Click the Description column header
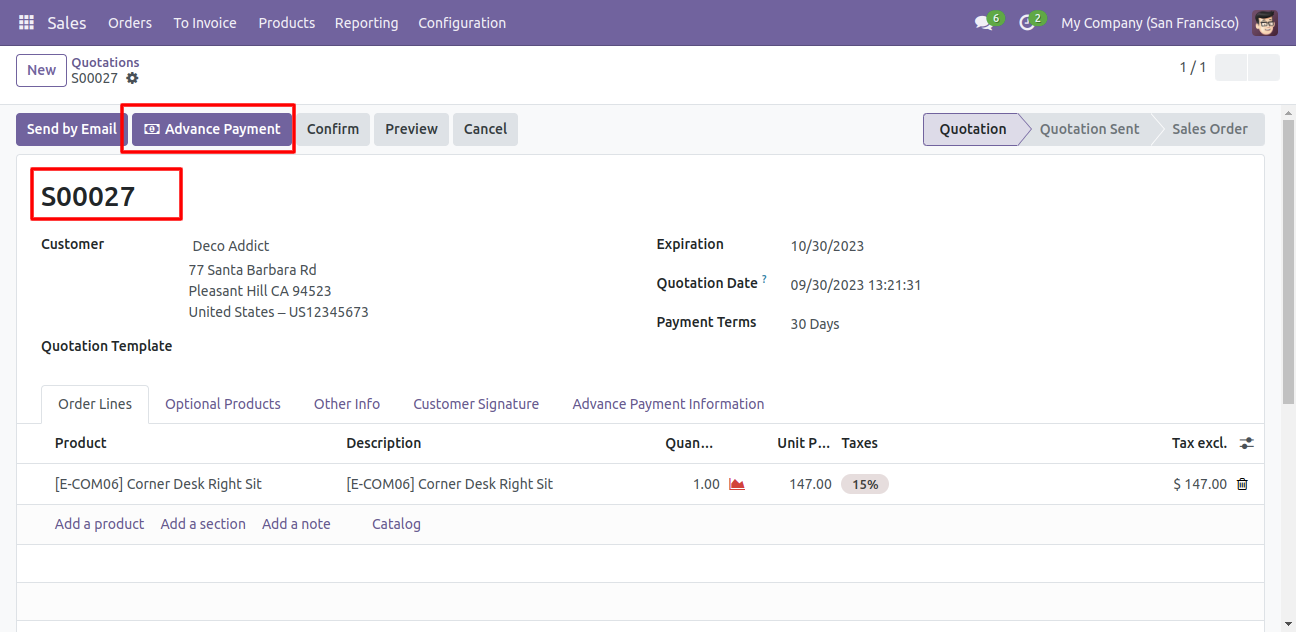Screen dimensions: 1296x632 (384, 443)
